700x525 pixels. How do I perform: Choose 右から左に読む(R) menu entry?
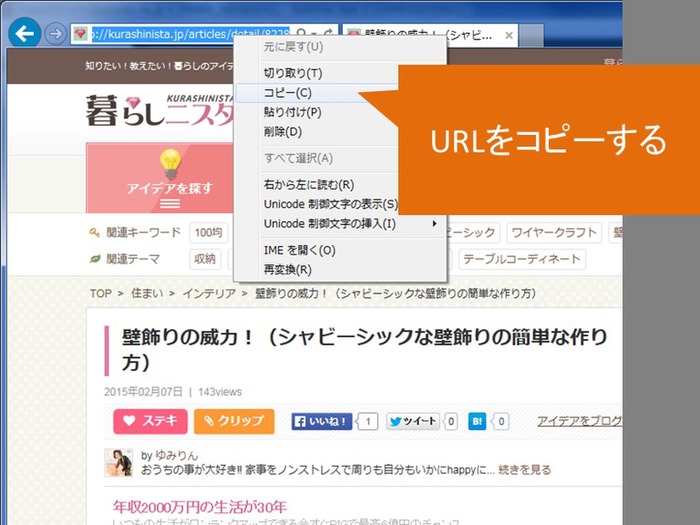pyautogui.click(x=308, y=184)
